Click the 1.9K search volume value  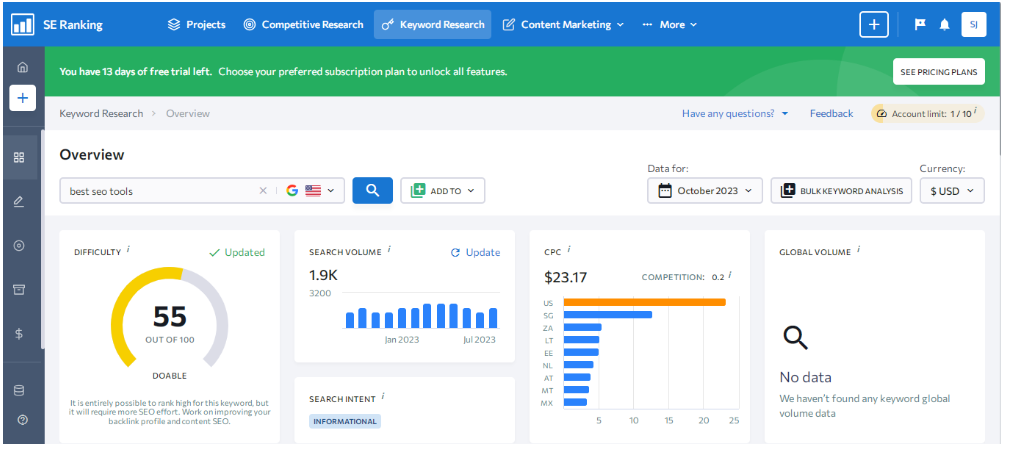(x=323, y=276)
